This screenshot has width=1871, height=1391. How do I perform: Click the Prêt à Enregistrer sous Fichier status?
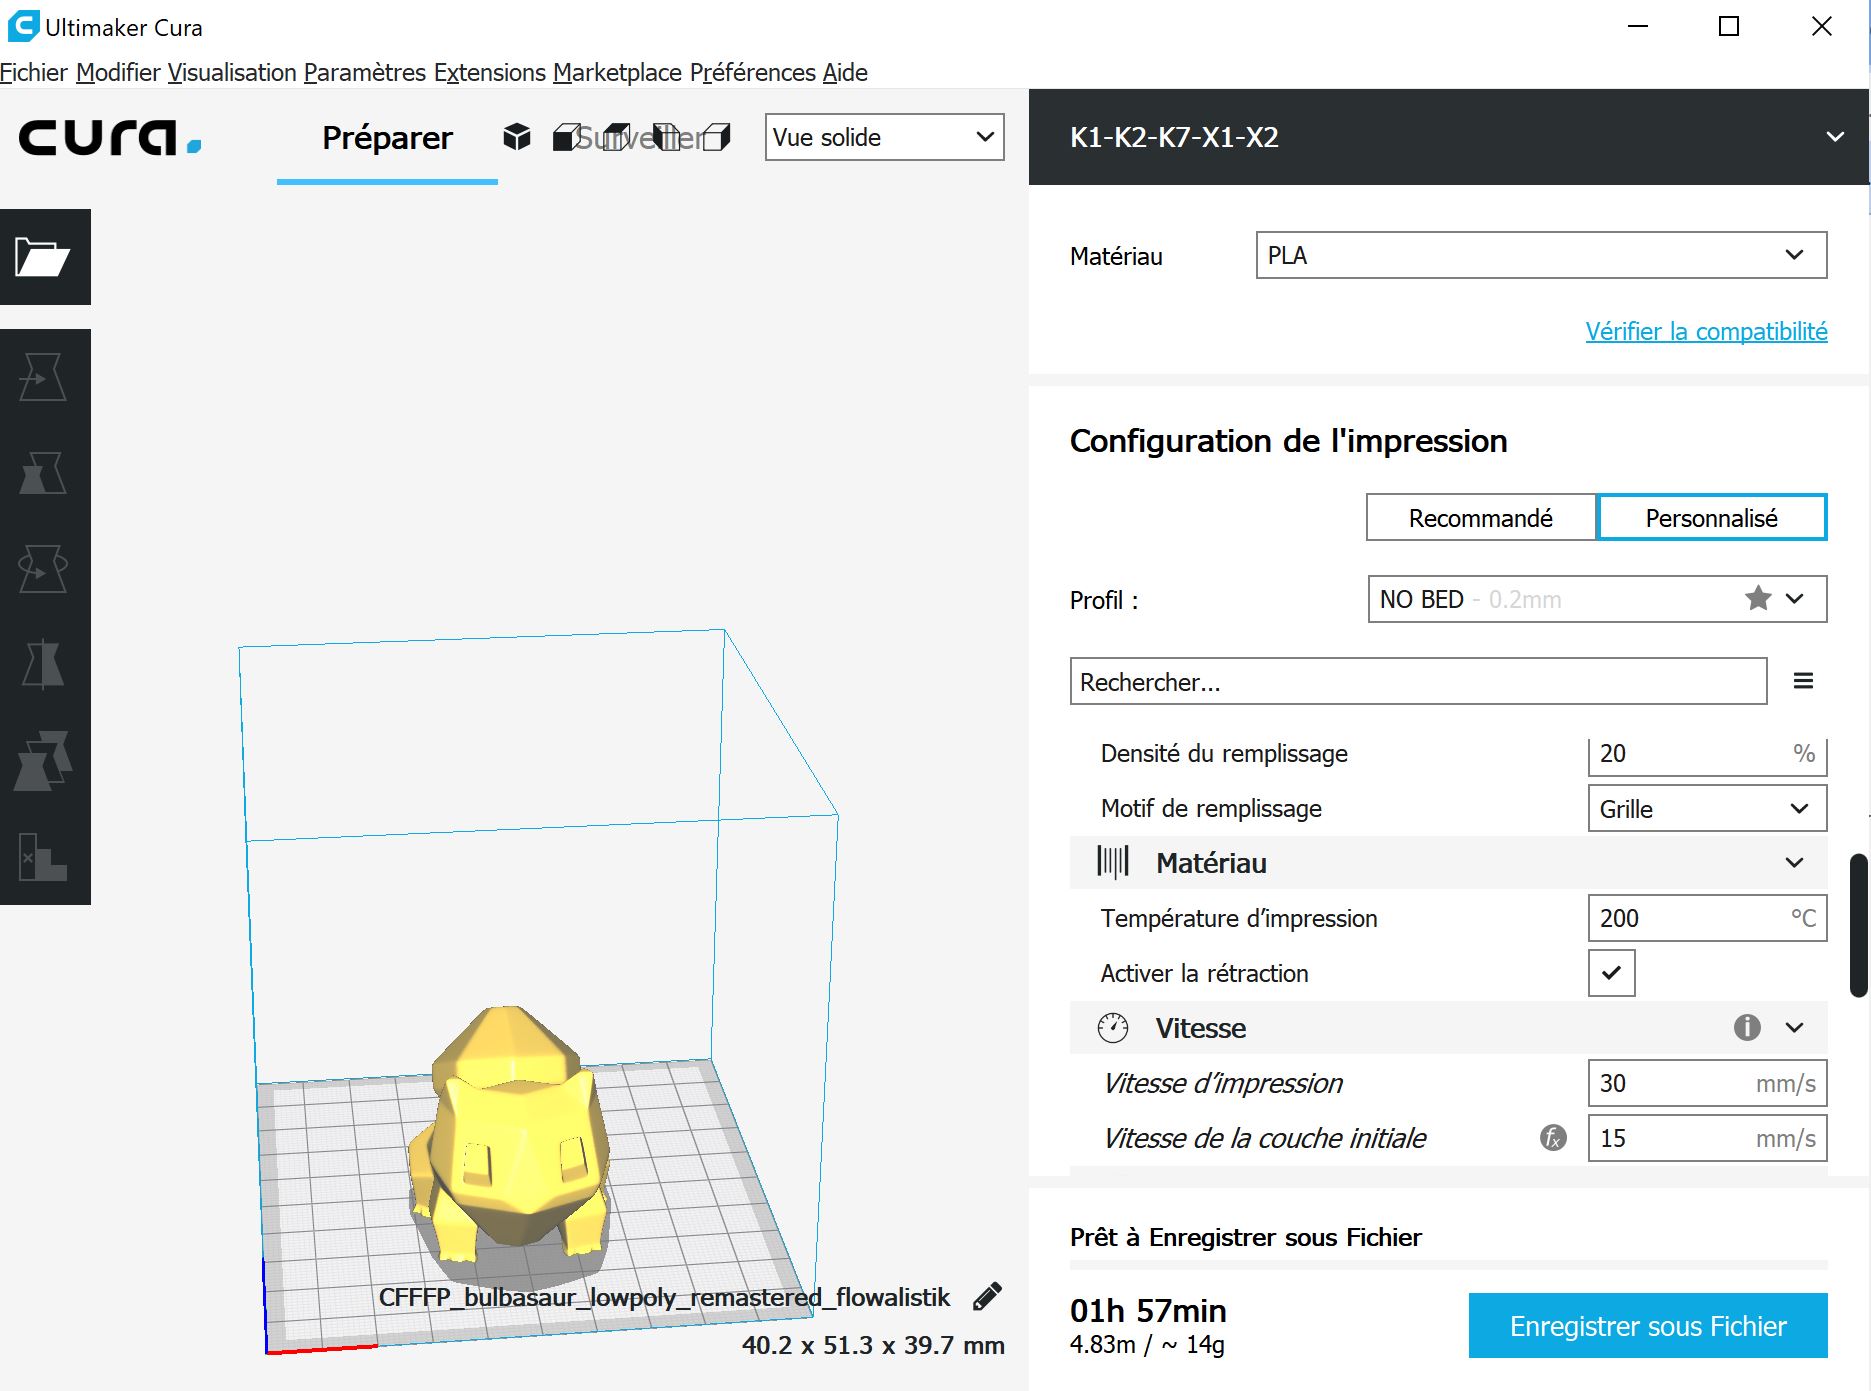point(1246,1237)
